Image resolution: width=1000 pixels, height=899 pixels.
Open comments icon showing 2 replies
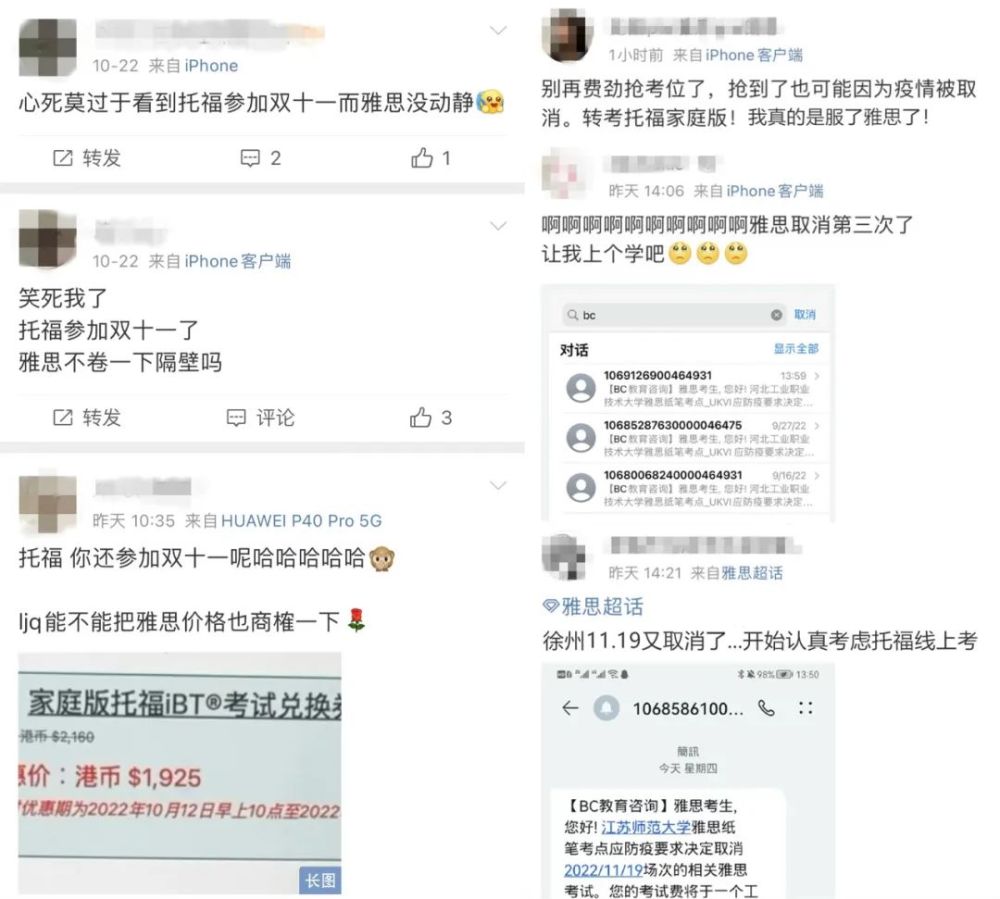[250, 158]
